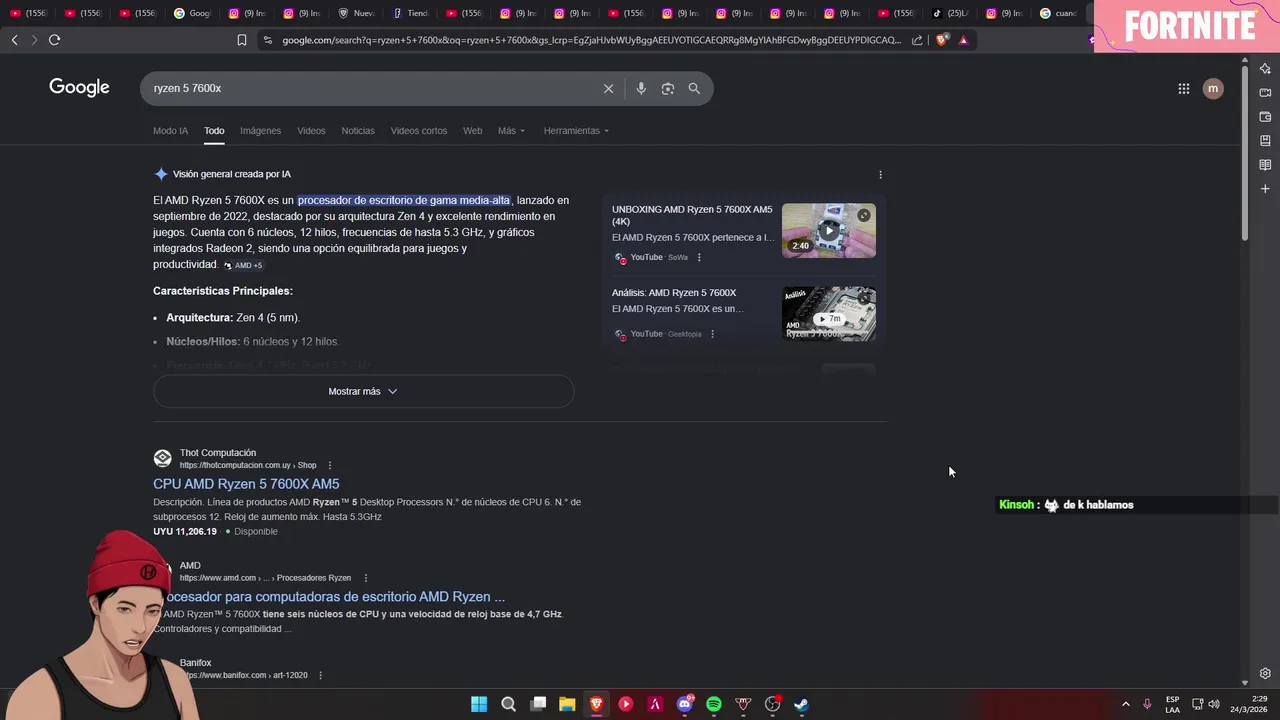Click the taskbar volume speaker icon

click(1214, 704)
